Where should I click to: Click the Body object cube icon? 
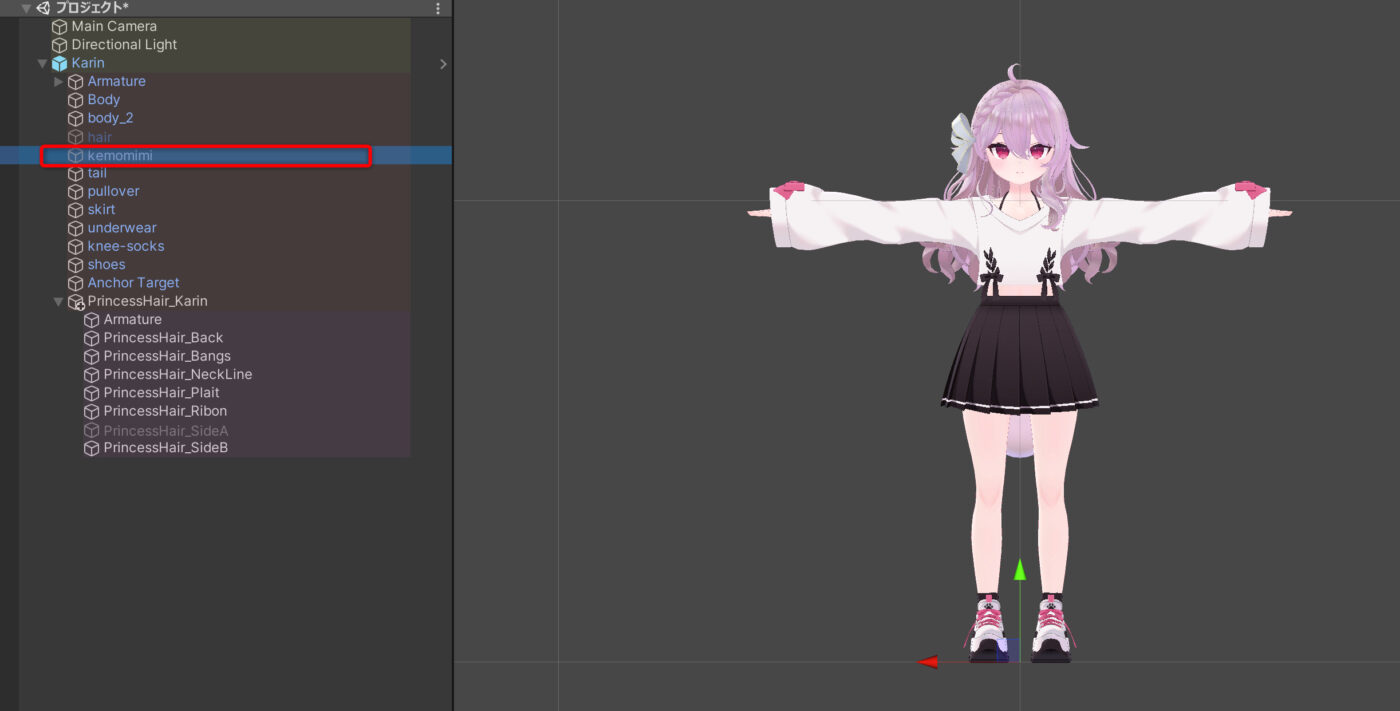pos(76,100)
